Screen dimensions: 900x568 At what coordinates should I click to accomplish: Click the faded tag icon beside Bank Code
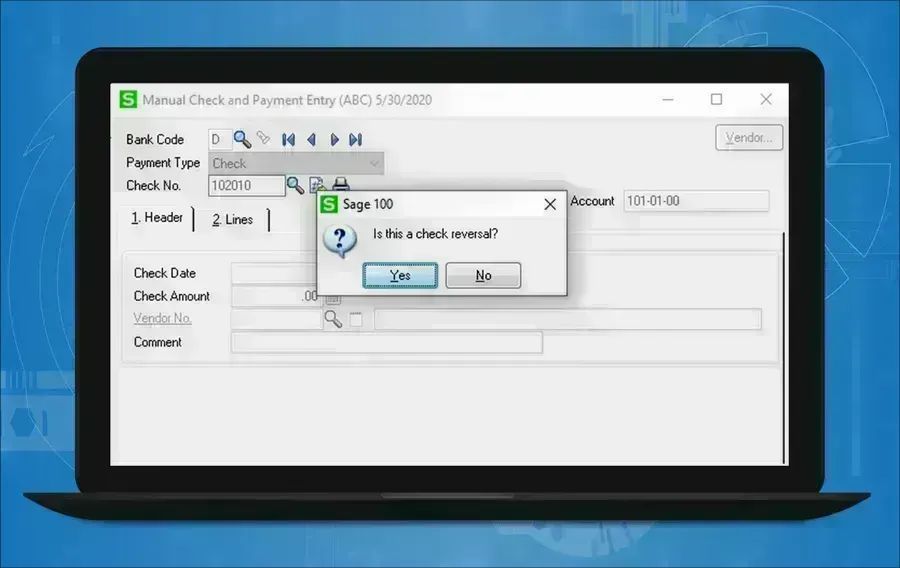tap(263, 138)
